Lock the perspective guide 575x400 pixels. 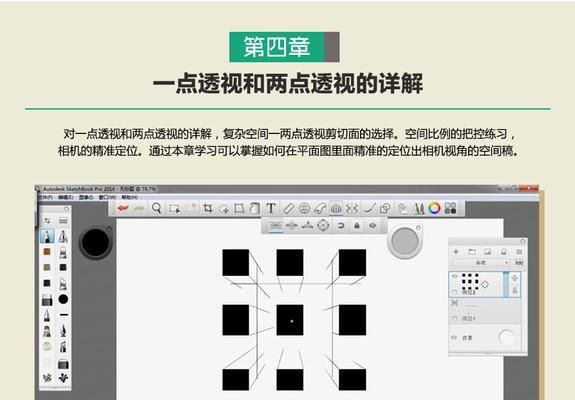click(356, 225)
